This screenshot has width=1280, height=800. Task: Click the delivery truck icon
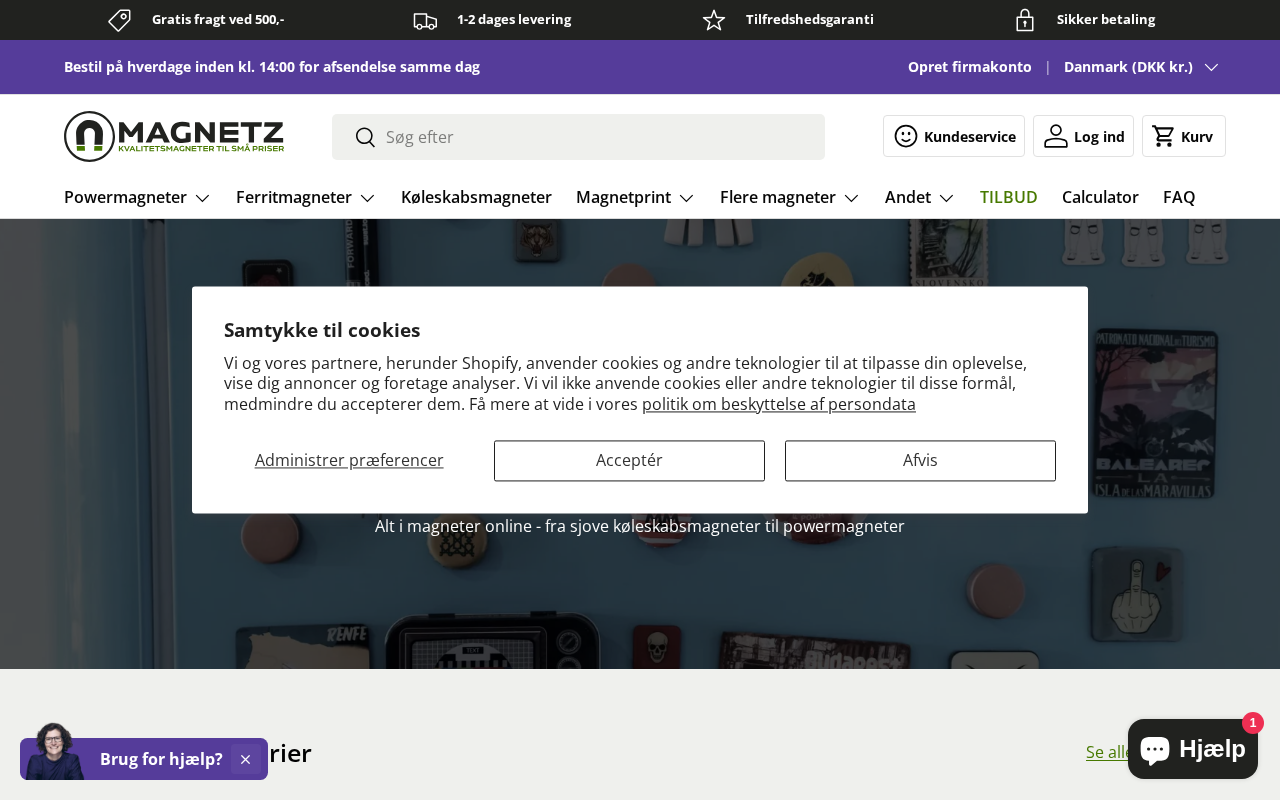(x=425, y=20)
